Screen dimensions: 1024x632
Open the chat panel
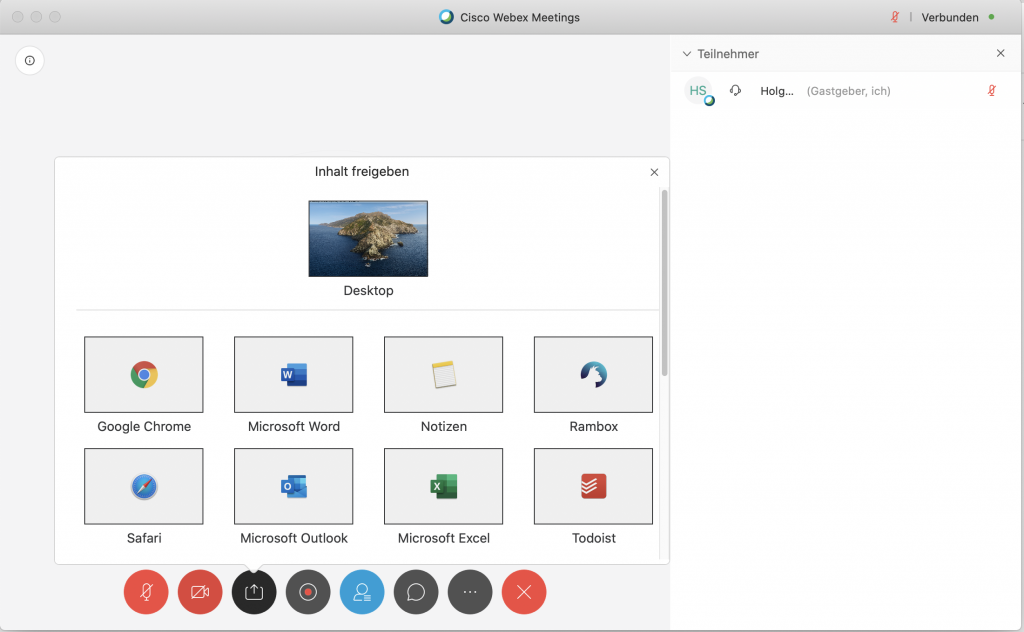[416, 592]
